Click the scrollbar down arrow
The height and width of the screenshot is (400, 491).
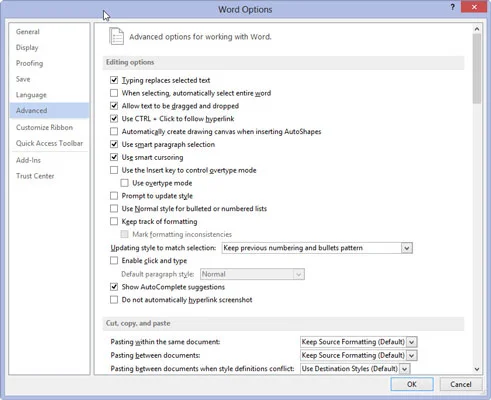coord(477,369)
